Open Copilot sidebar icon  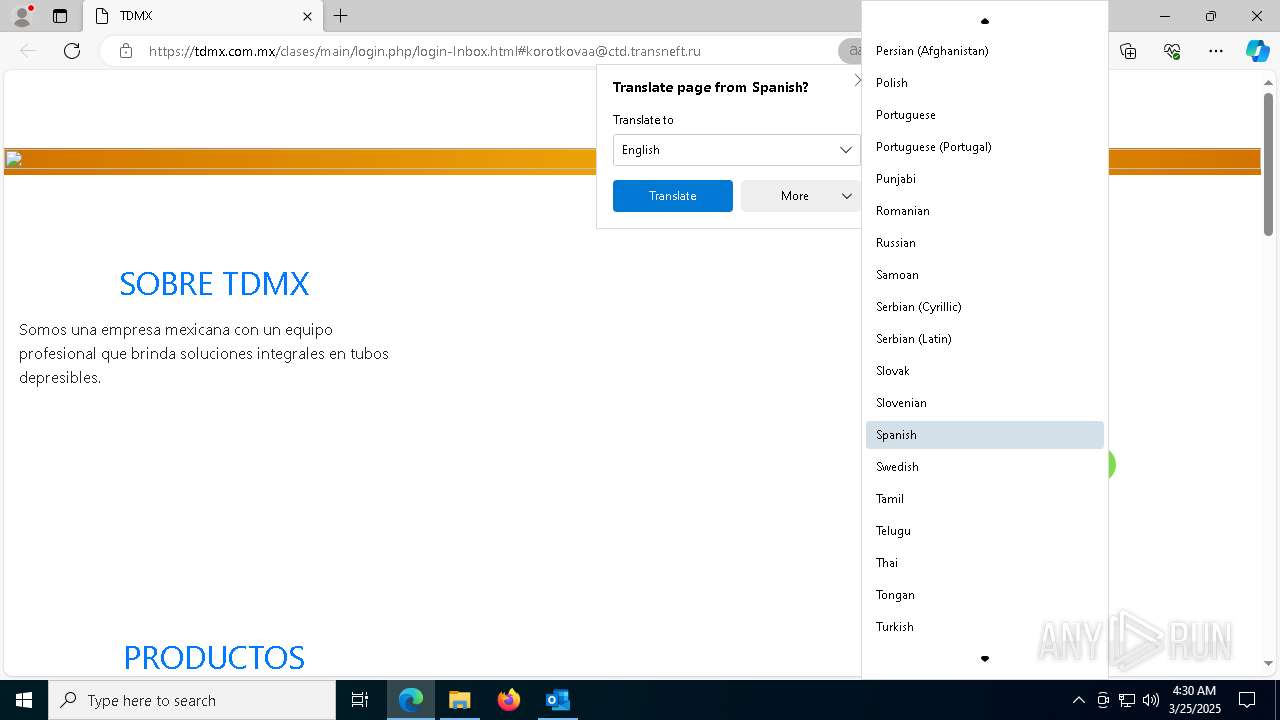coord(1257,51)
